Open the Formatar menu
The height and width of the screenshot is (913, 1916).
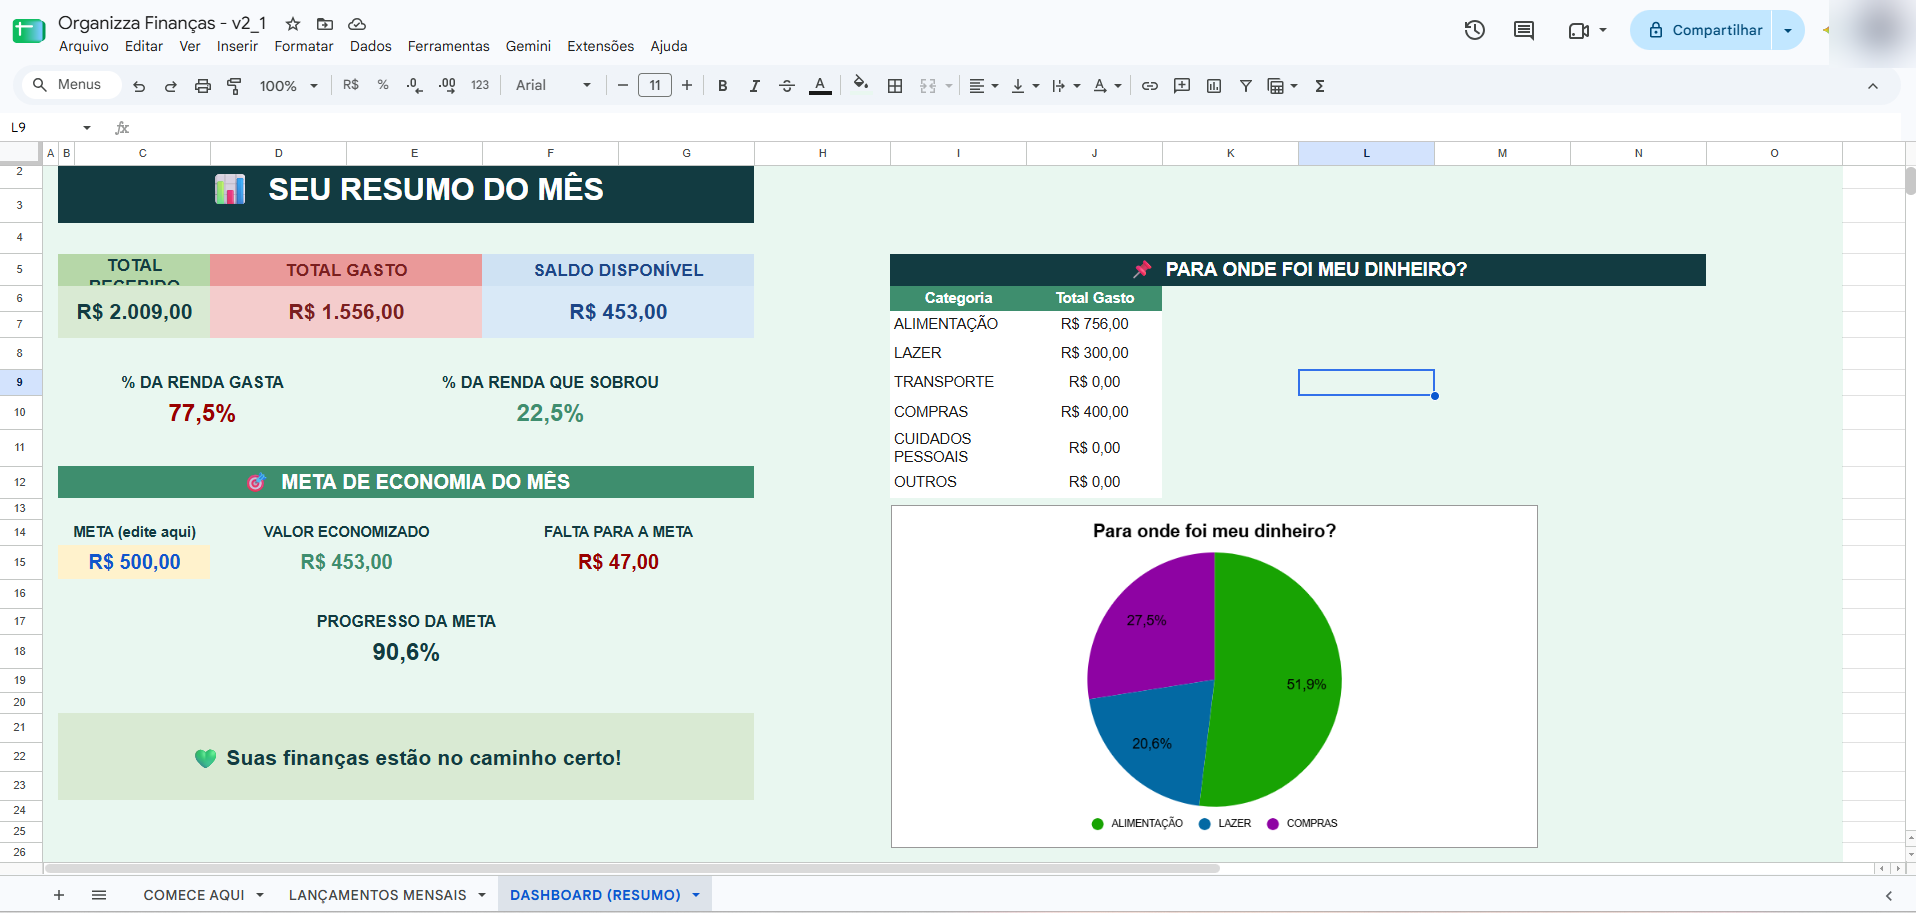(x=304, y=46)
